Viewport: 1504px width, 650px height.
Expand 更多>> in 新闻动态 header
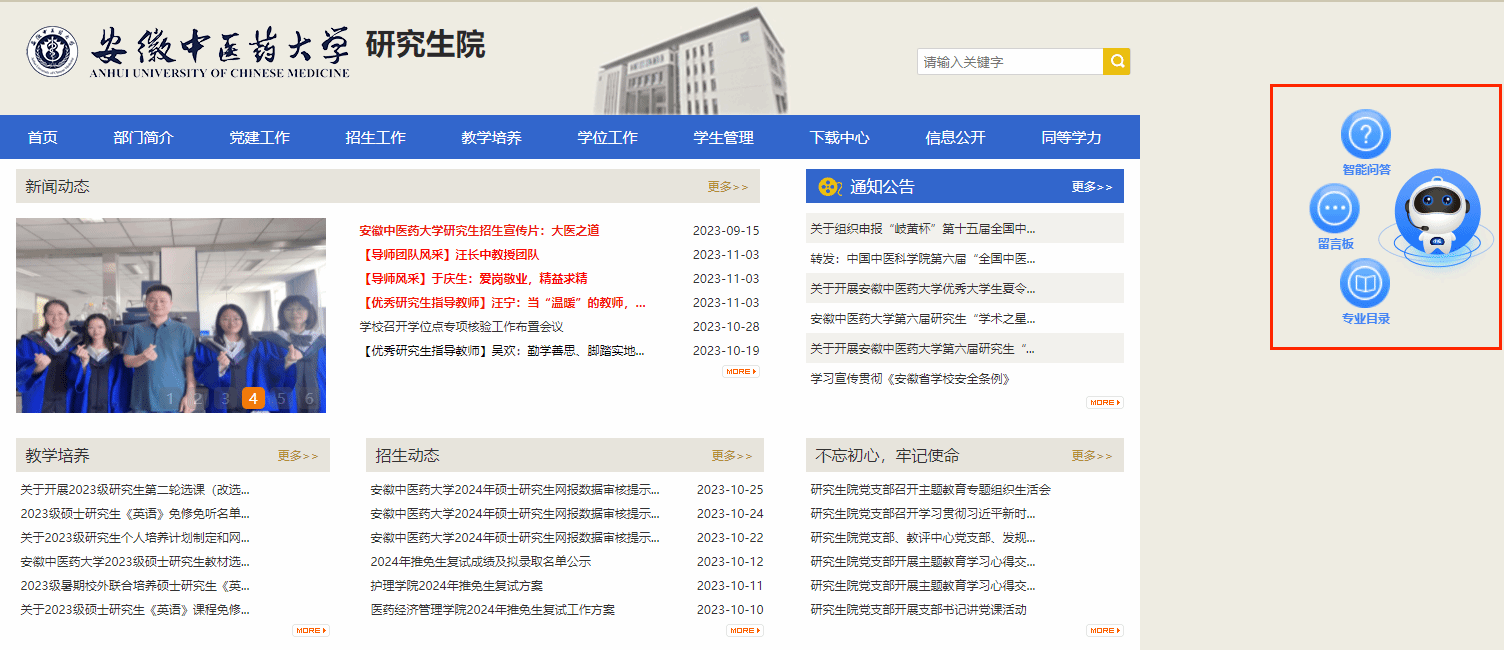(727, 187)
